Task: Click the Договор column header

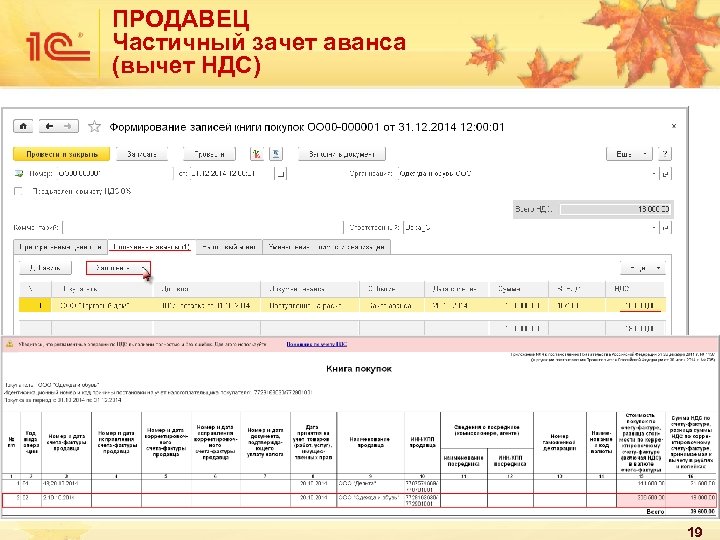Action: [x=207, y=289]
